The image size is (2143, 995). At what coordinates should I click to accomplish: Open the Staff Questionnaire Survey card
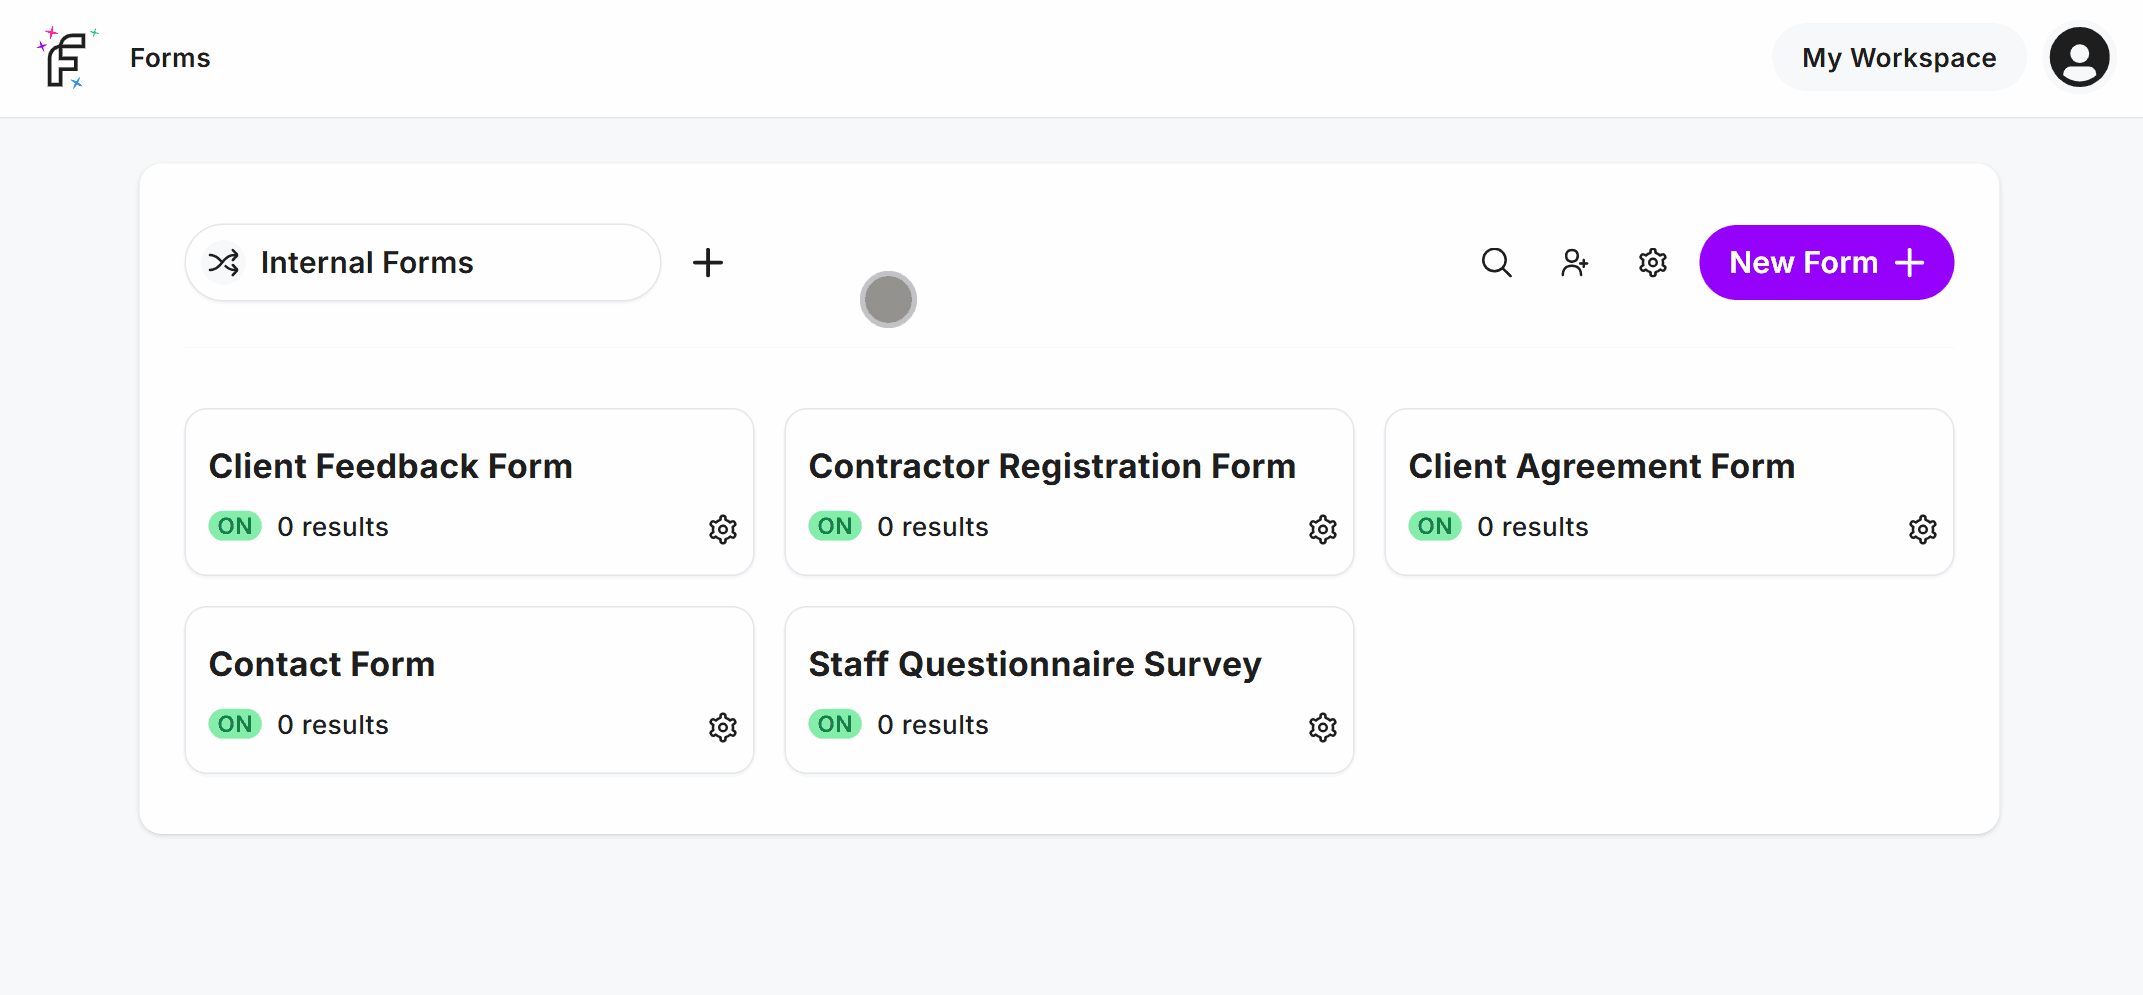(1069, 690)
